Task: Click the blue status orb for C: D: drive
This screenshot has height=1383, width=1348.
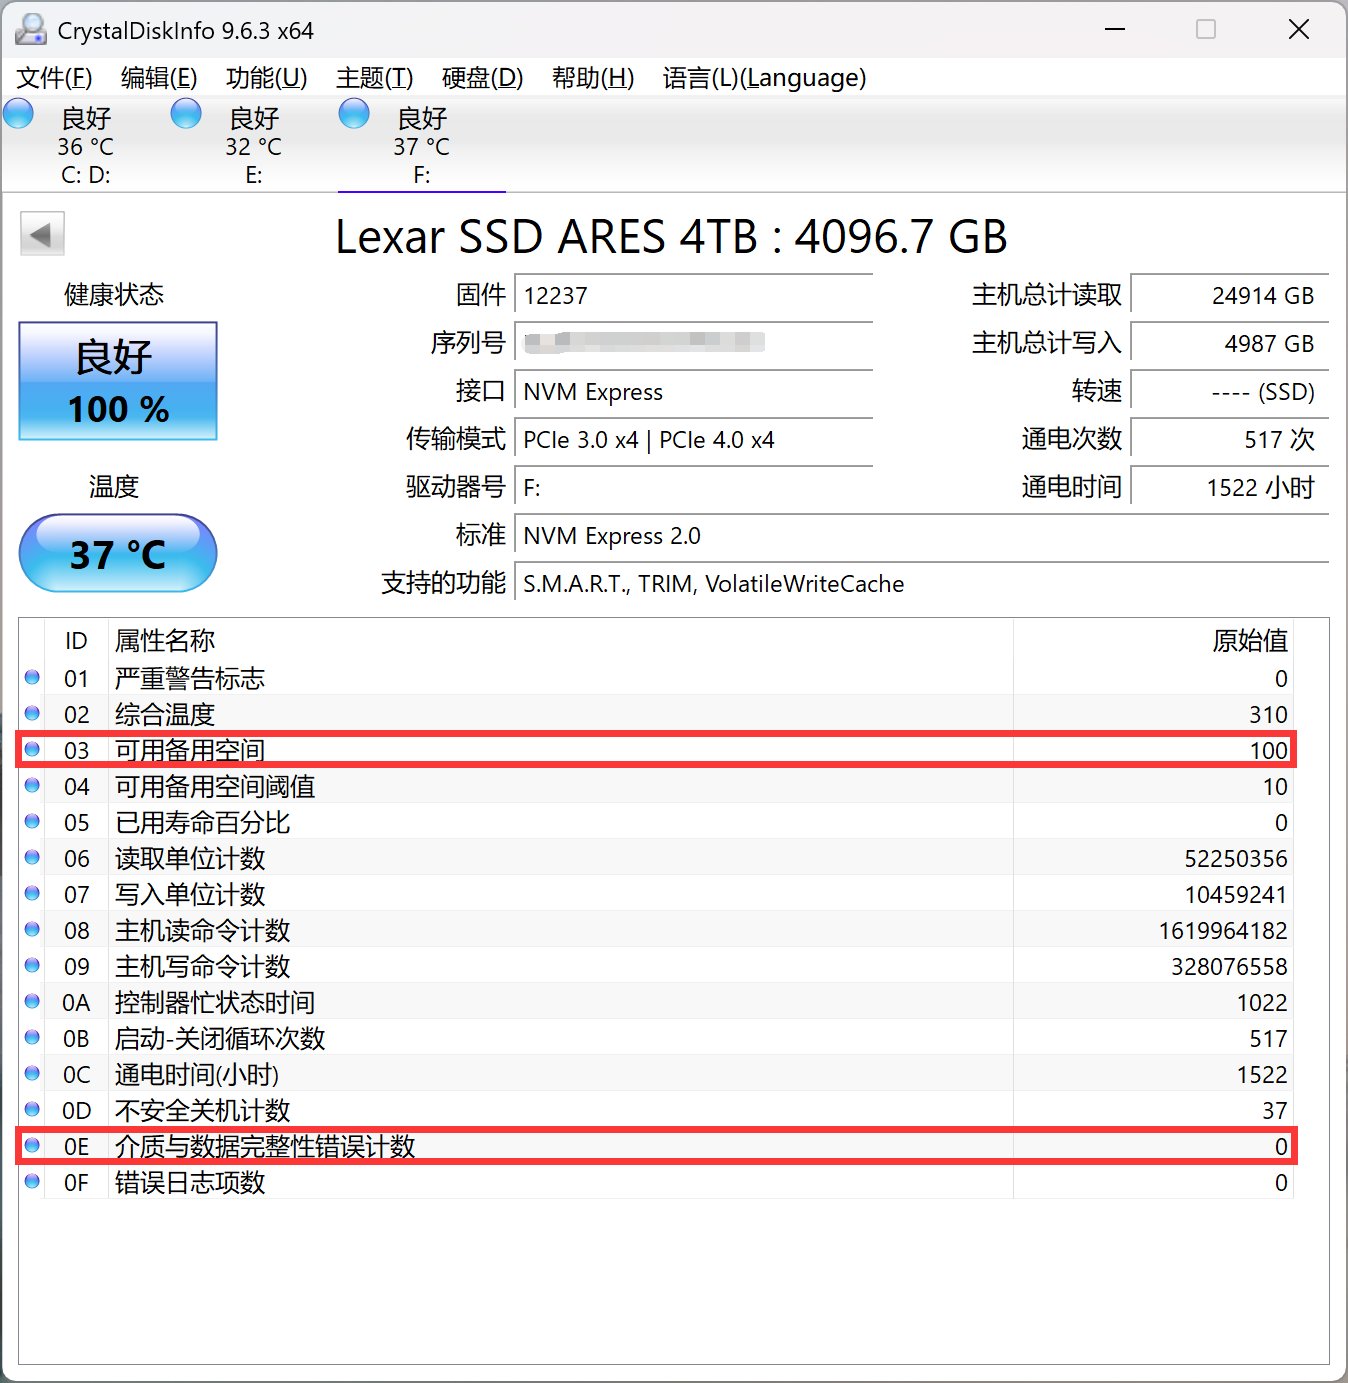Action: (x=19, y=114)
